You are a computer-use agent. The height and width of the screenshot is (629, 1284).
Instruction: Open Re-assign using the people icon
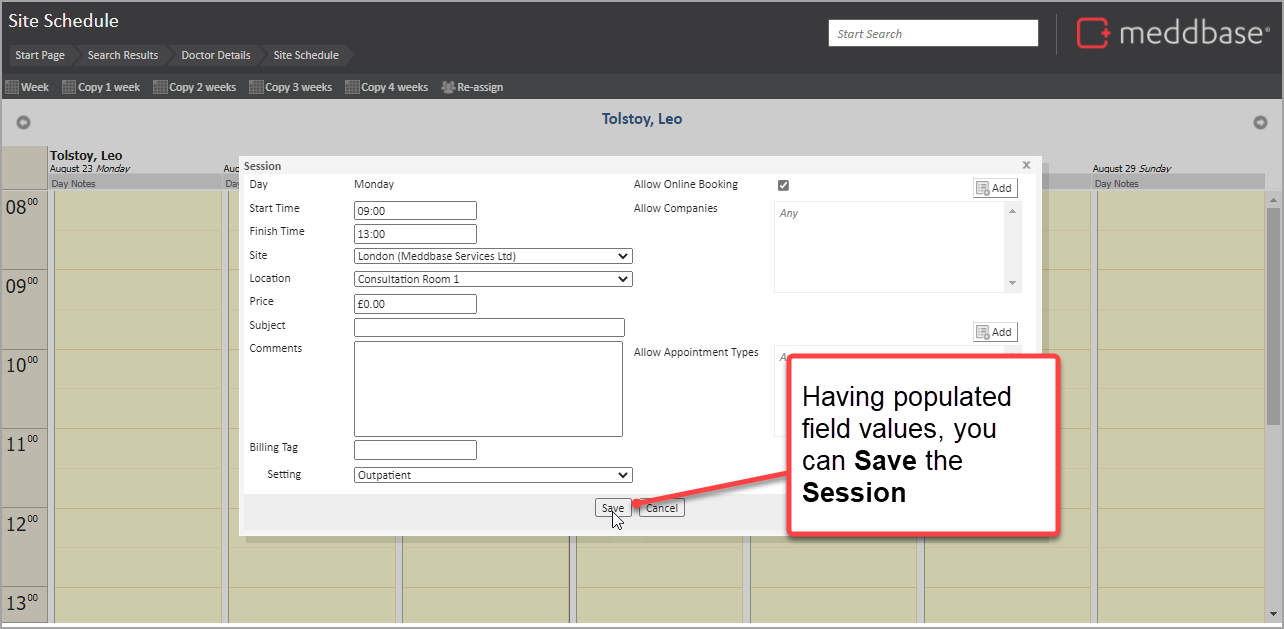pos(448,87)
